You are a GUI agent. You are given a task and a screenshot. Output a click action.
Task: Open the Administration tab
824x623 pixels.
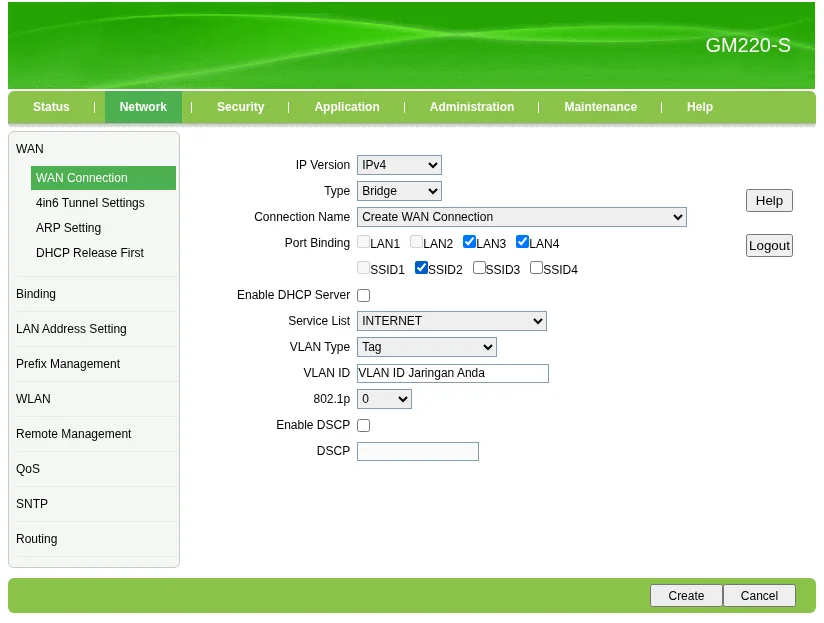coord(472,107)
